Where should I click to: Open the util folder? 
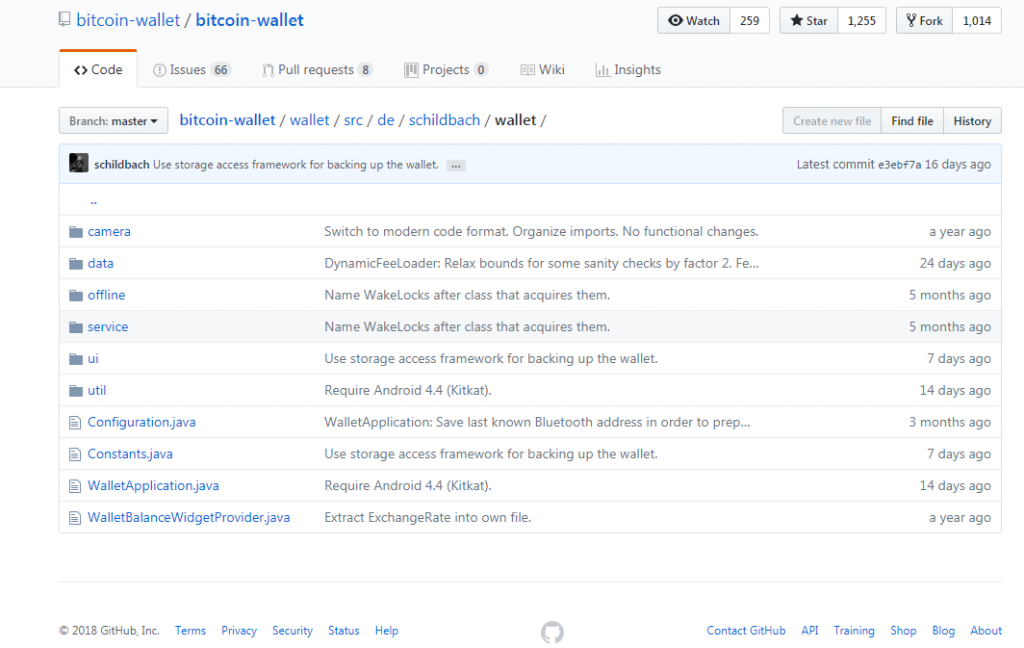click(x=97, y=391)
